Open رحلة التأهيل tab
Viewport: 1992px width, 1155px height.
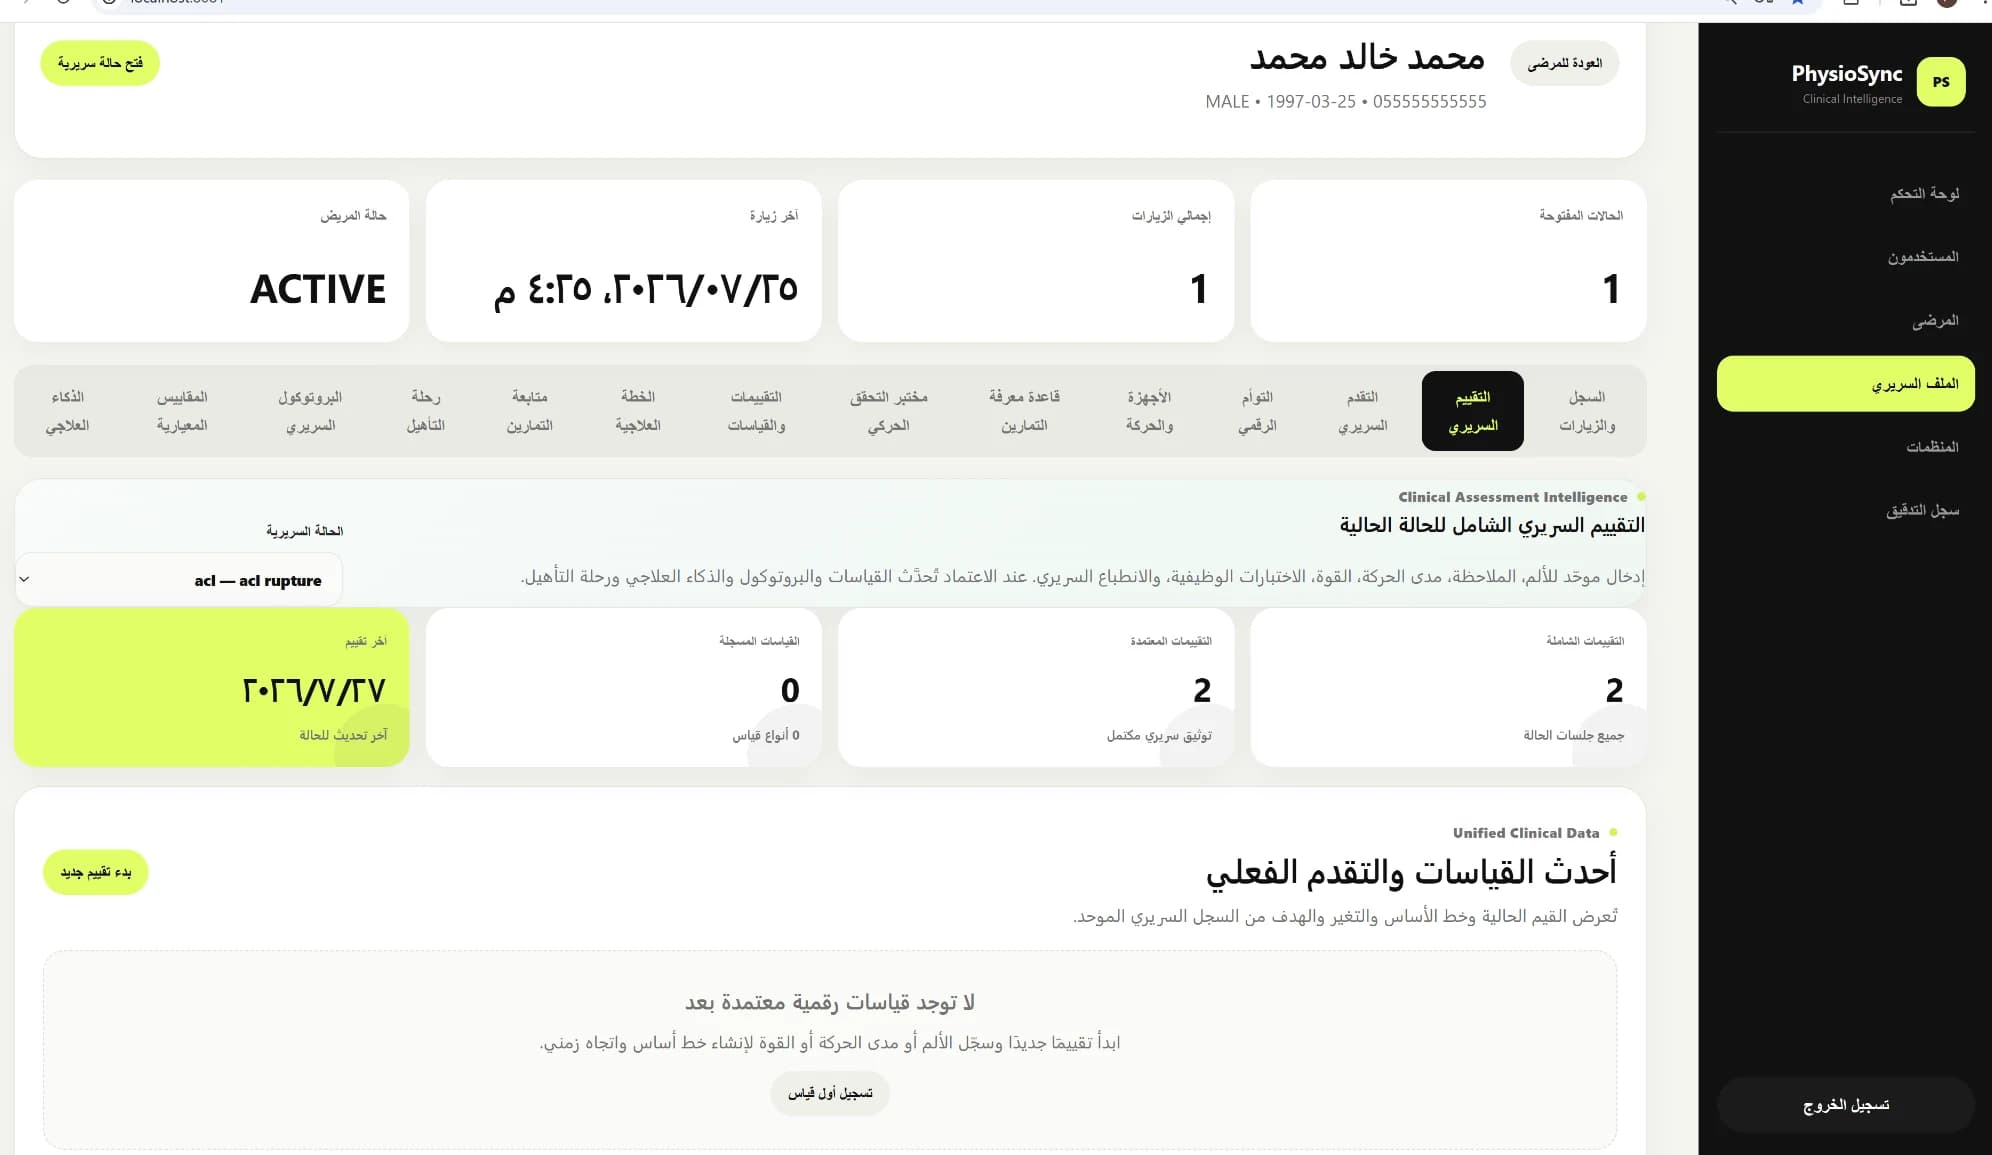click(x=425, y=411)
